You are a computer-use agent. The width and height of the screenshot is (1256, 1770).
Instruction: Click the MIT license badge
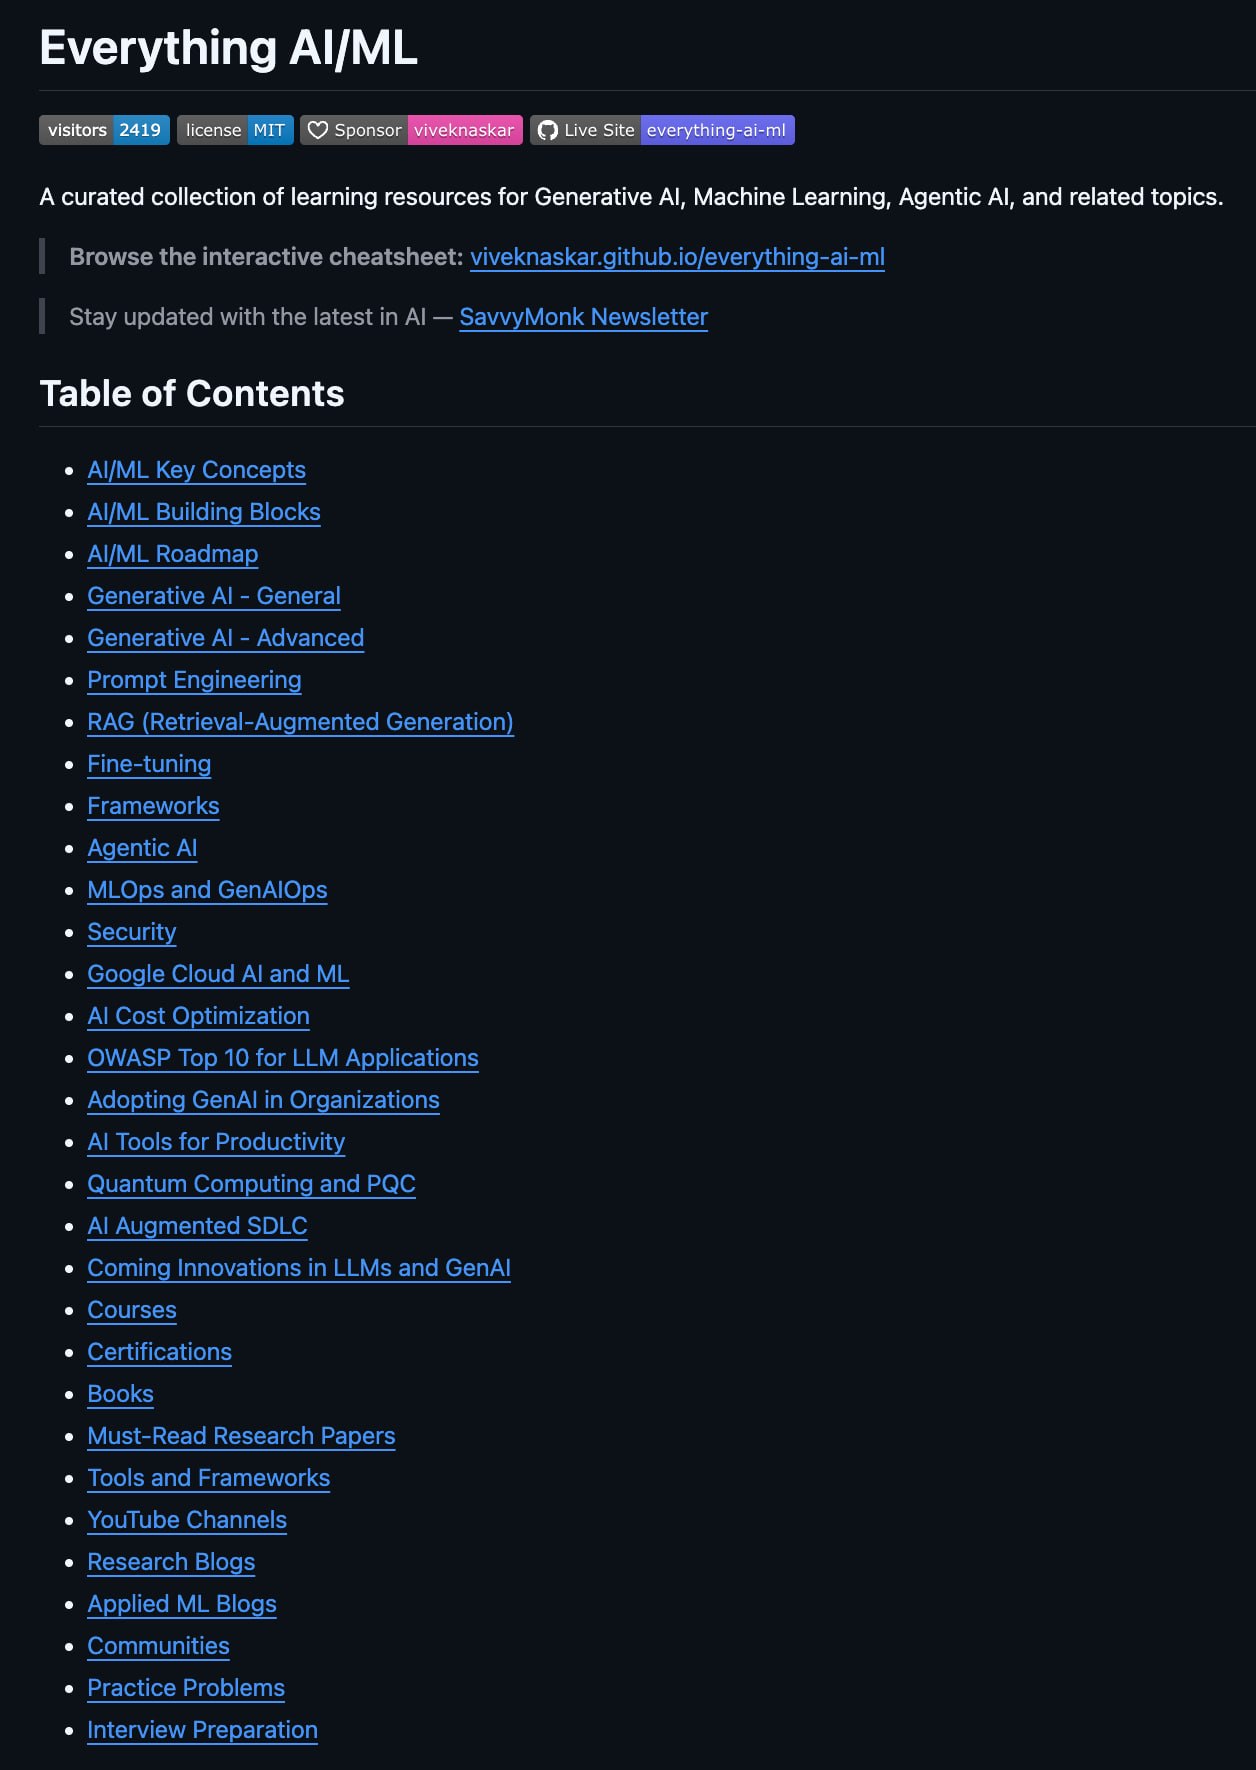coord(235,130)
